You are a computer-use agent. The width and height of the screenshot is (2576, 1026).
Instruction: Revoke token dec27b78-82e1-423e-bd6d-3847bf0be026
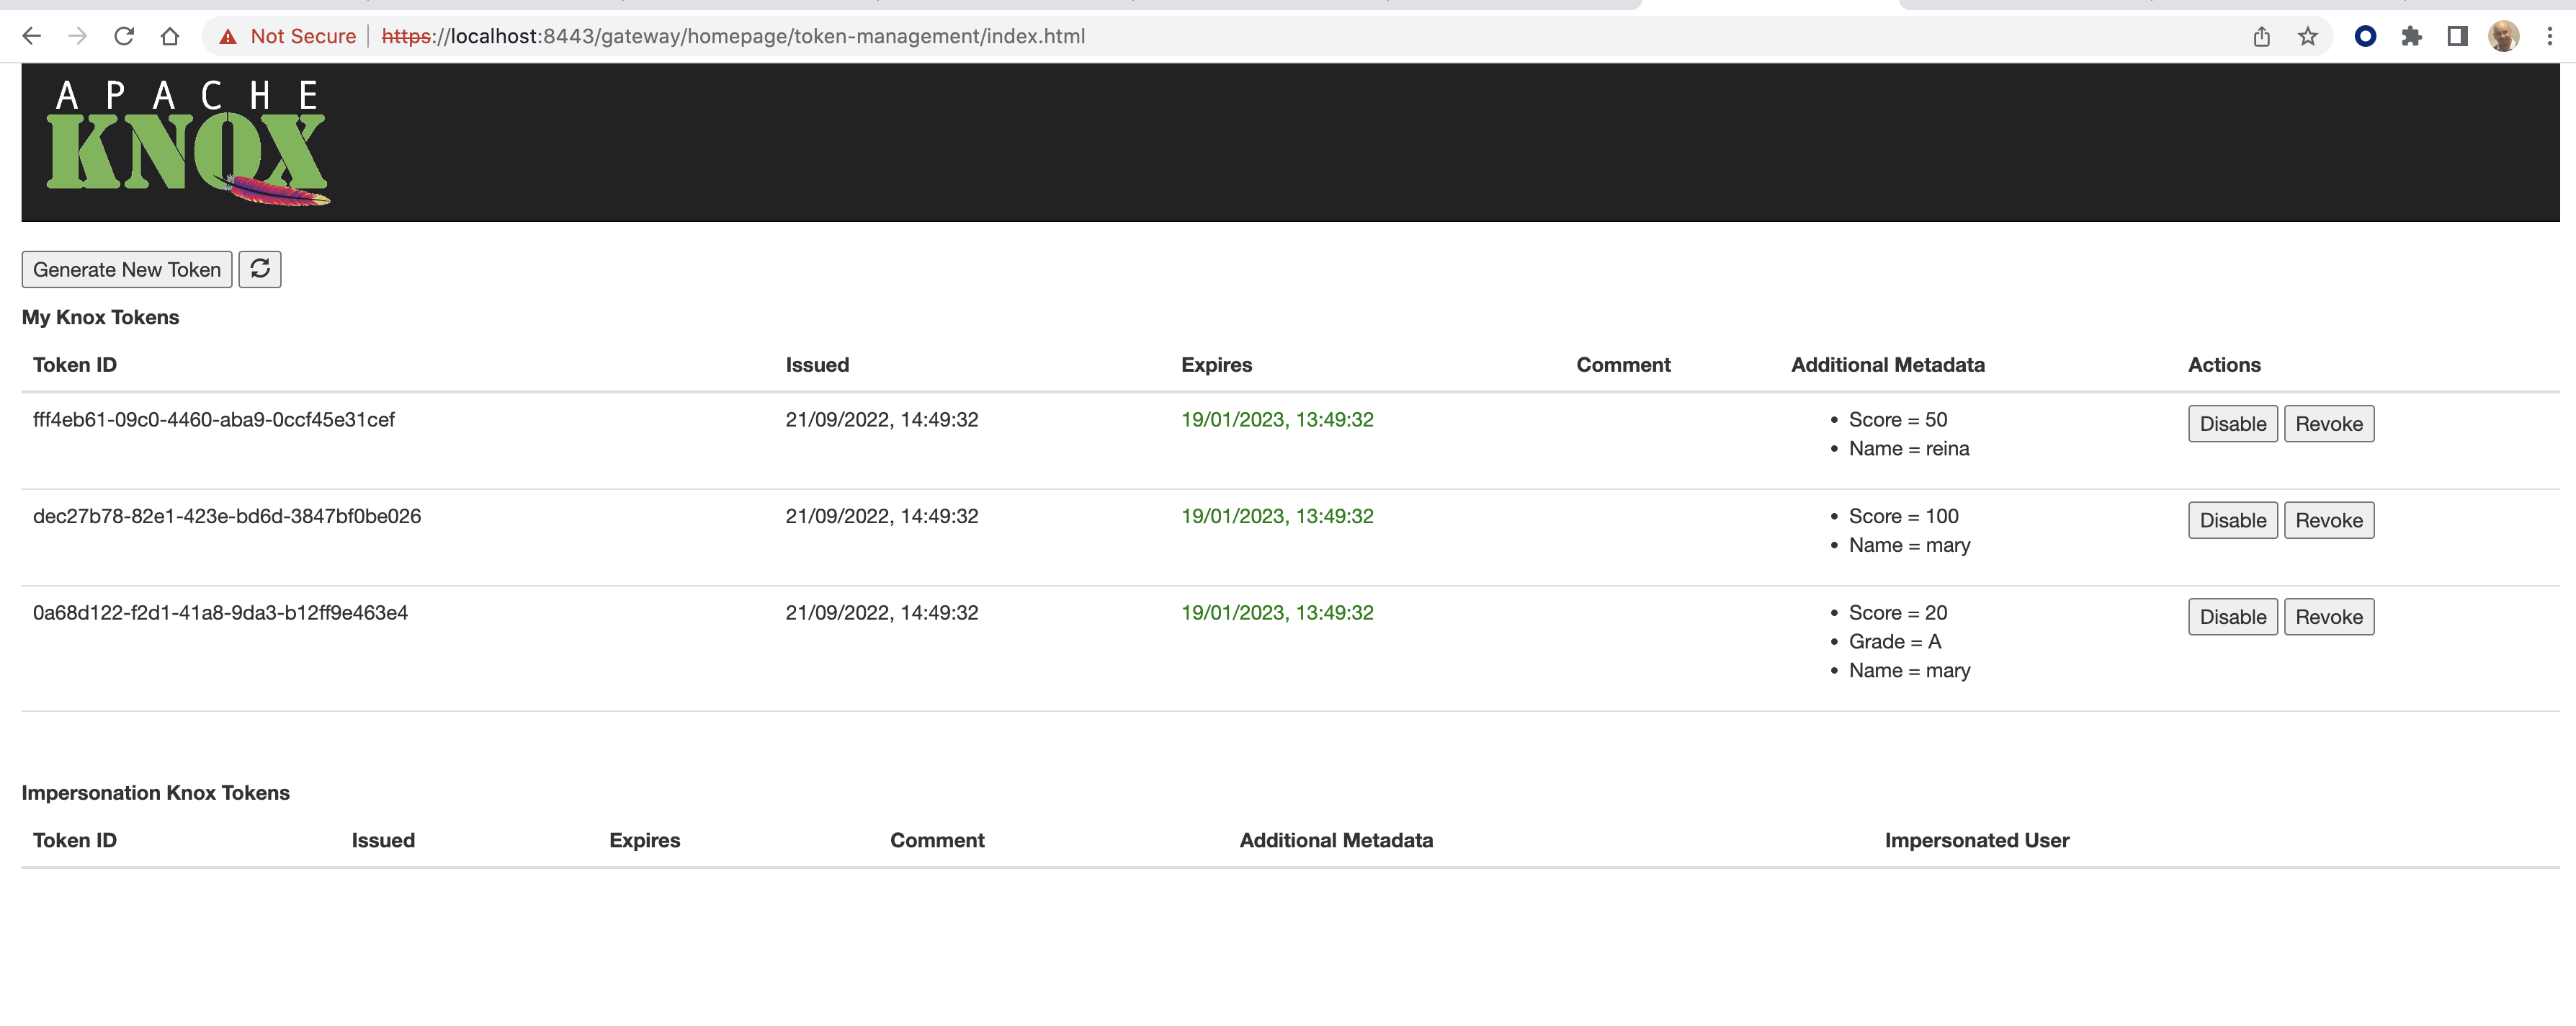[2328, 521]
